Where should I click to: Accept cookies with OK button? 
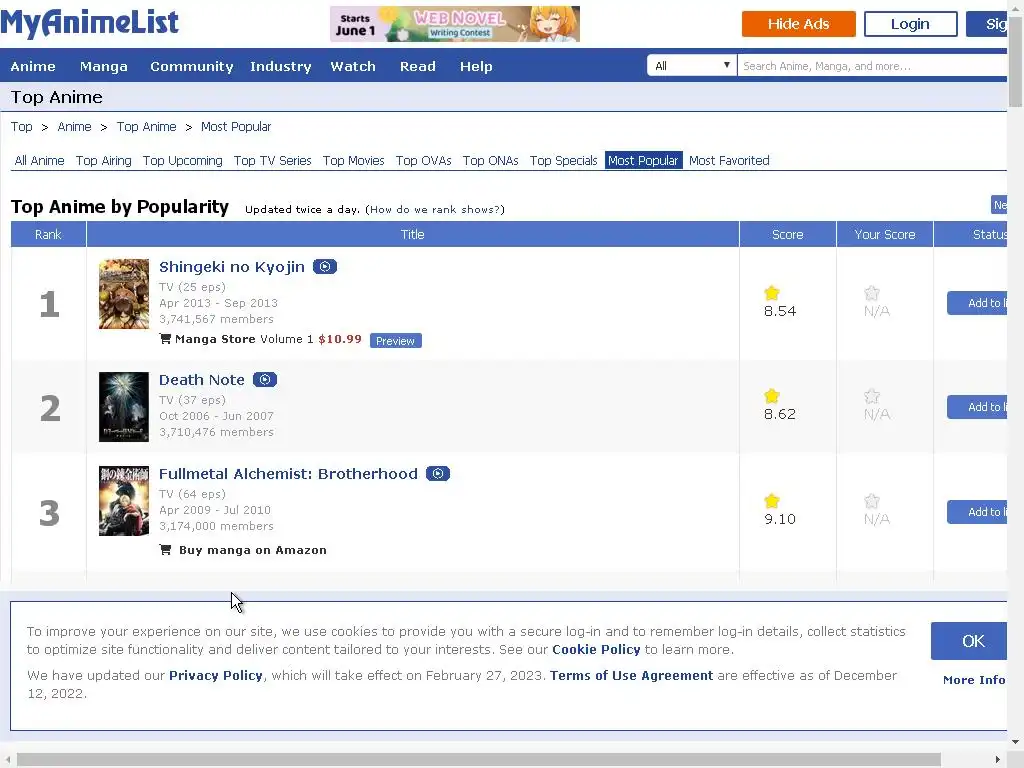click(969, 641)
